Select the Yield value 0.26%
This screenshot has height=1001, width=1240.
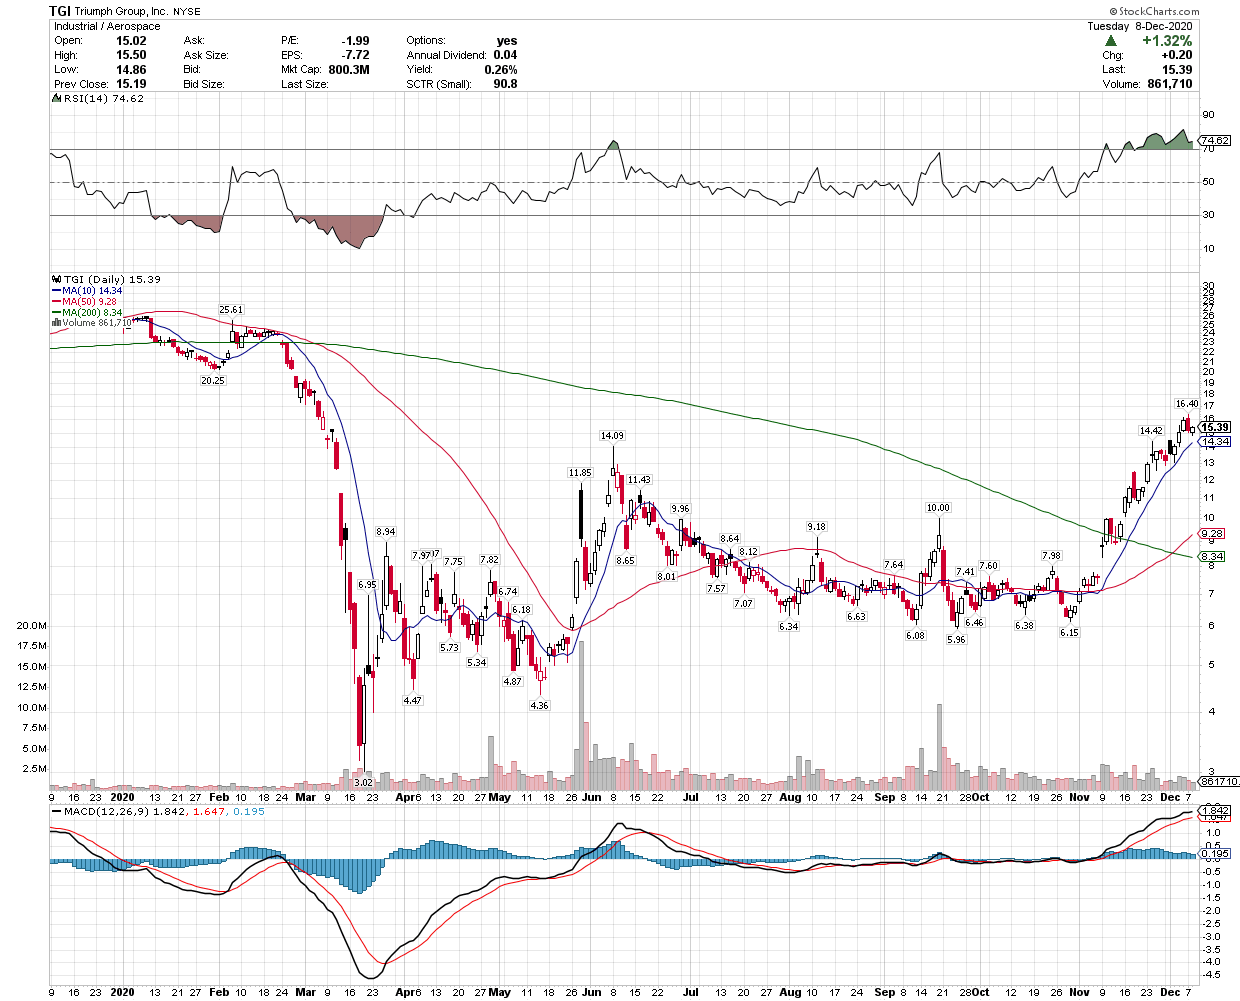pos(501,70)
